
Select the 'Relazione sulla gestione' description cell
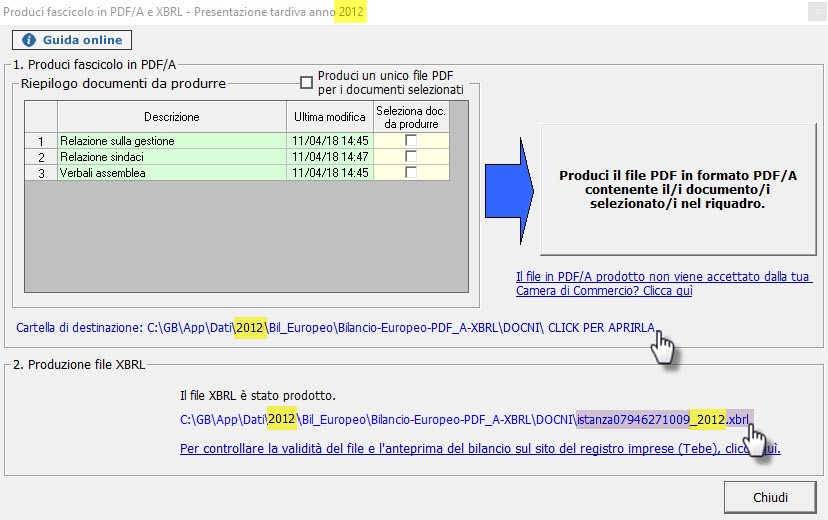pyautogui.click(x=172, y=141)
